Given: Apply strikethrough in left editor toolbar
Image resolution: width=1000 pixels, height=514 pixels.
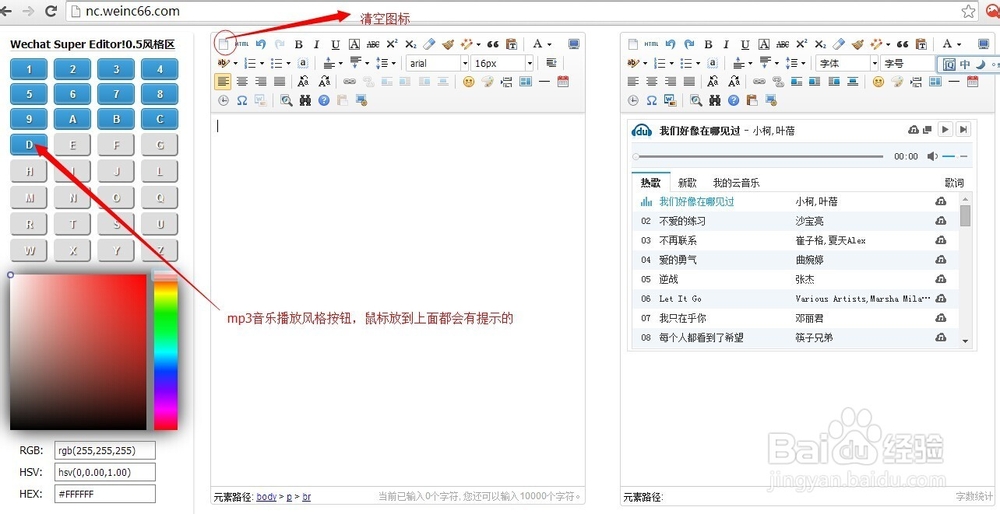Looking at the screenshot, I should click(x=373, y=45).
